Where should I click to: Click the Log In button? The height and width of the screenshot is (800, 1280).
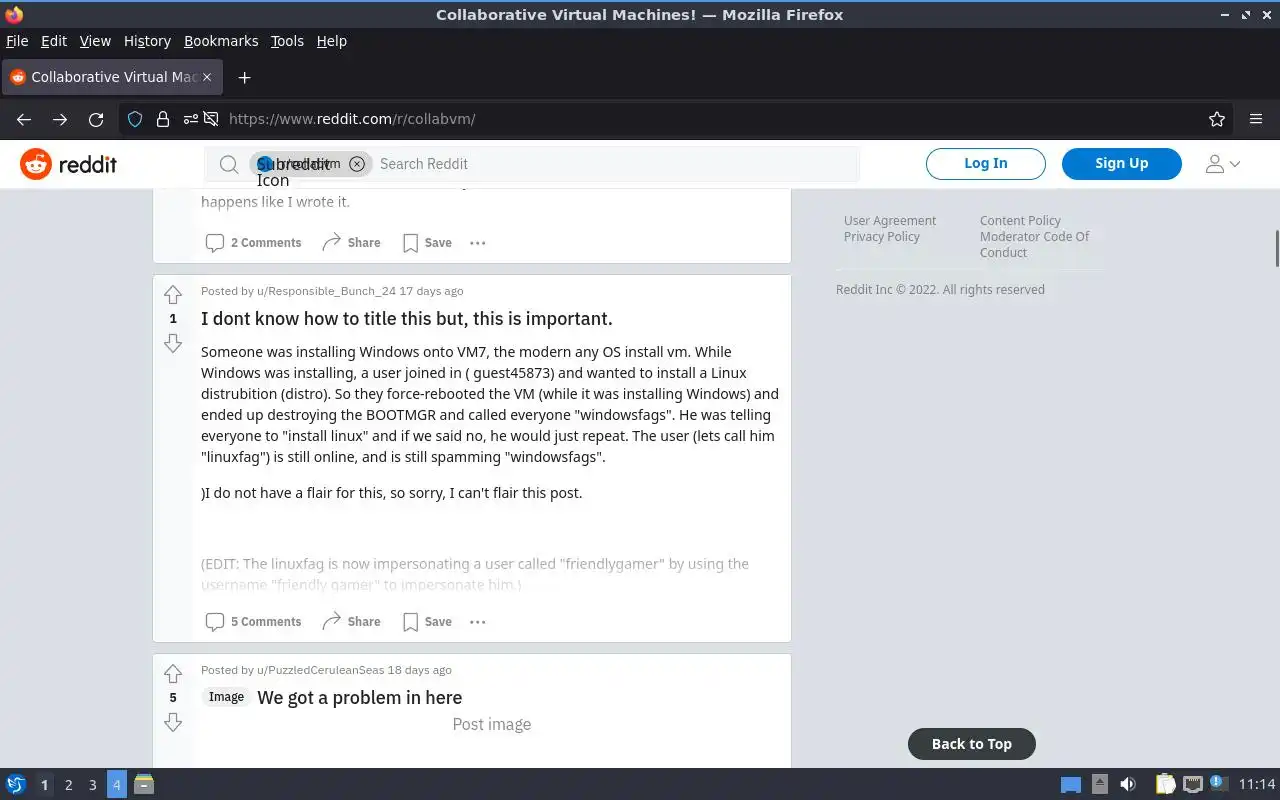pyautogui.click(x=986, y=163)
